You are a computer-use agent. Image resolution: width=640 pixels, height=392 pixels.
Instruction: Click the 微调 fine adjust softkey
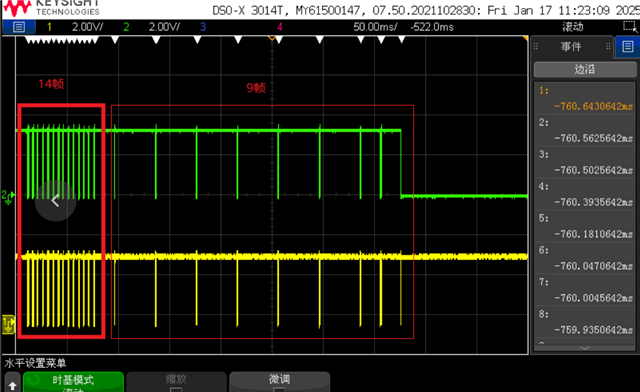(x=280, y=382)
